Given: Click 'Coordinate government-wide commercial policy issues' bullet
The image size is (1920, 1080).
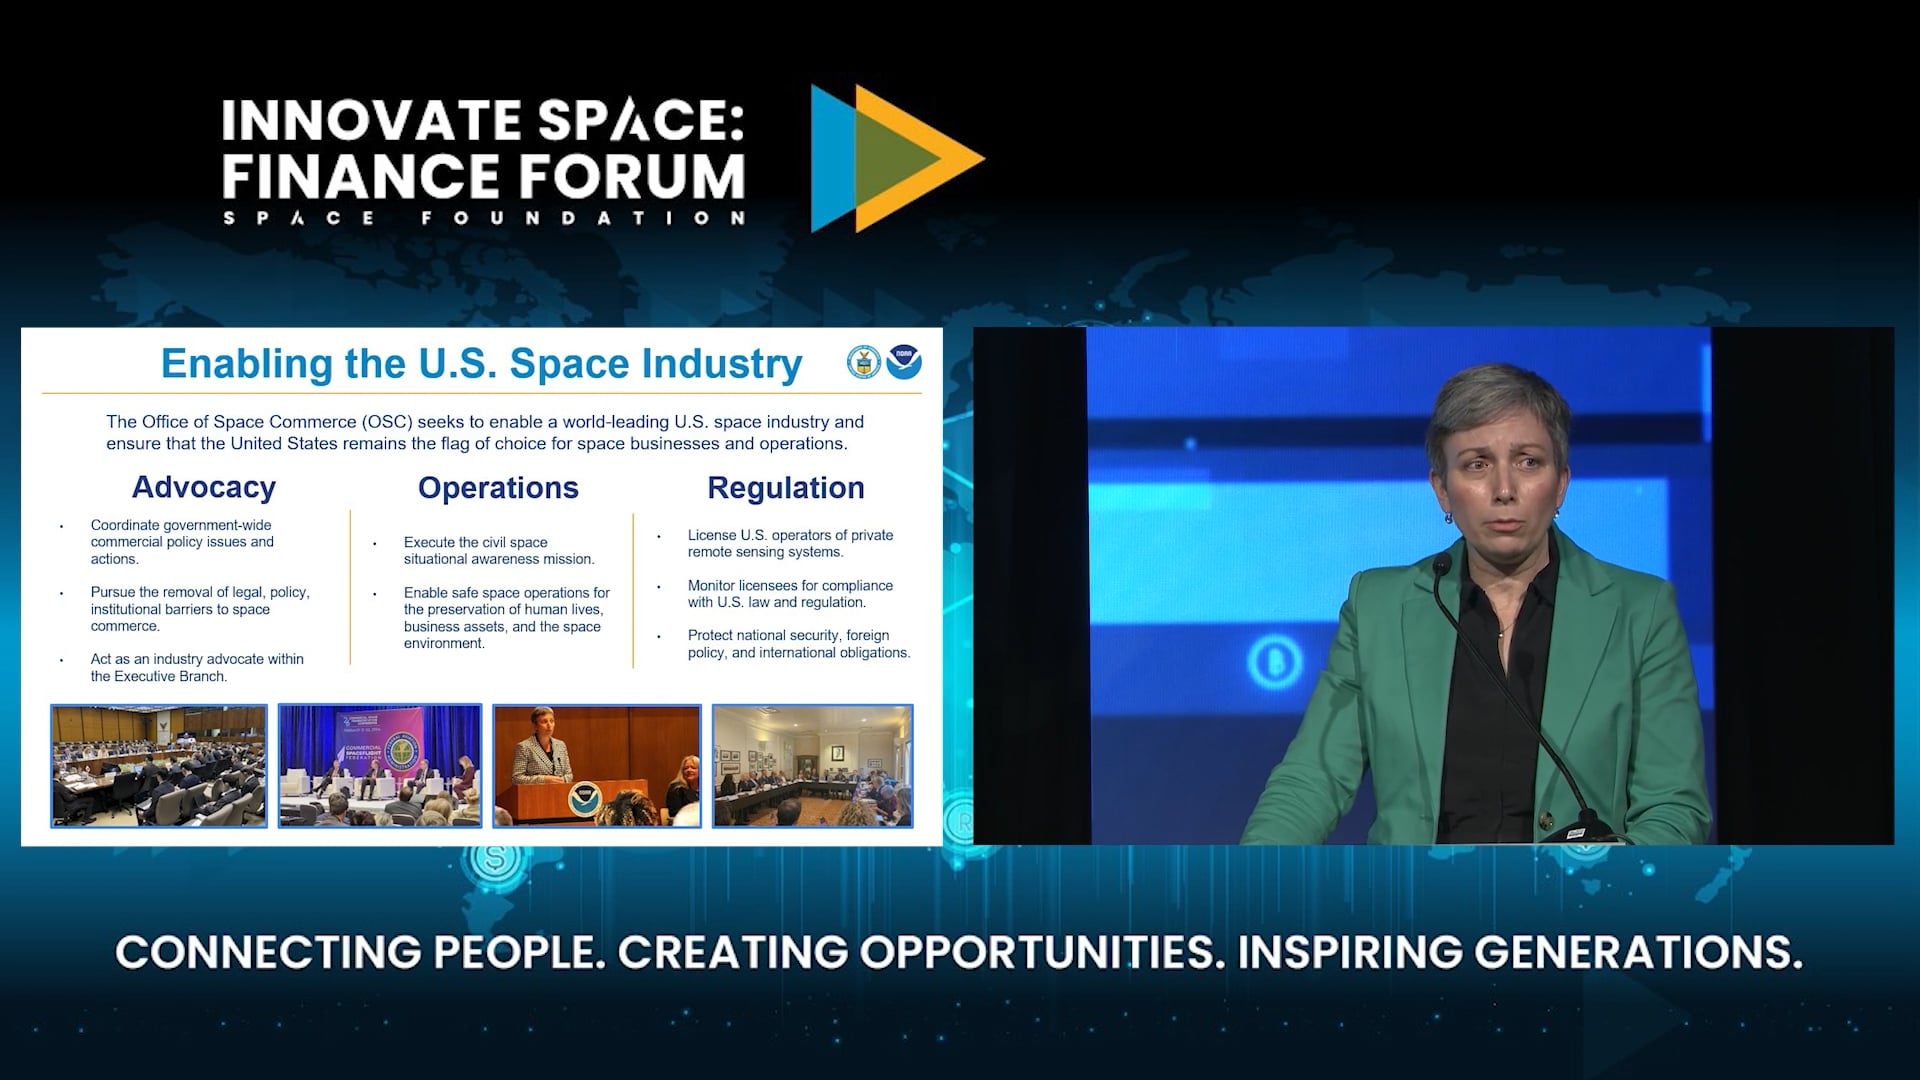Looking at the screenshot, I should [x=182, y=542].
